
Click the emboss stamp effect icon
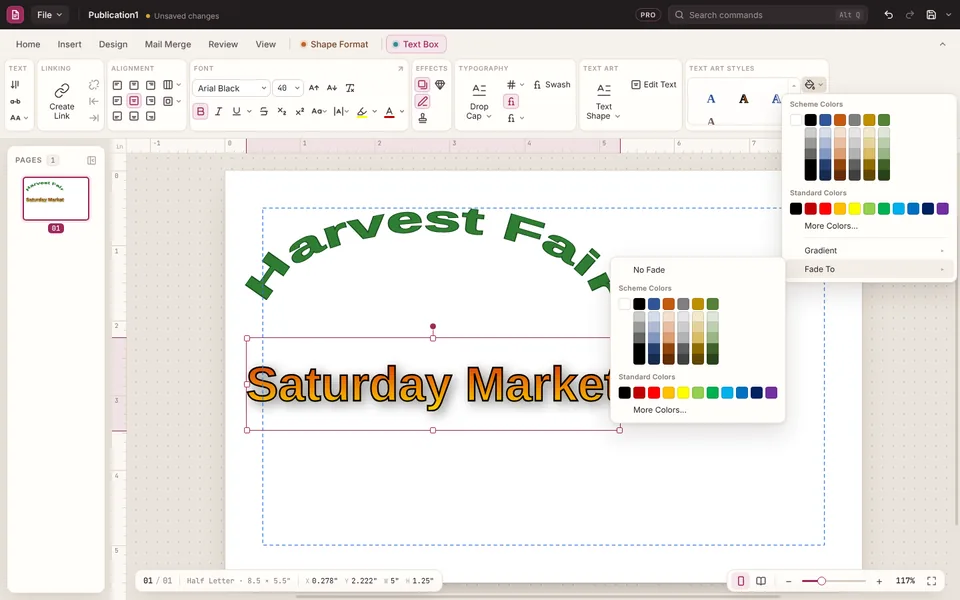[422, 118]
